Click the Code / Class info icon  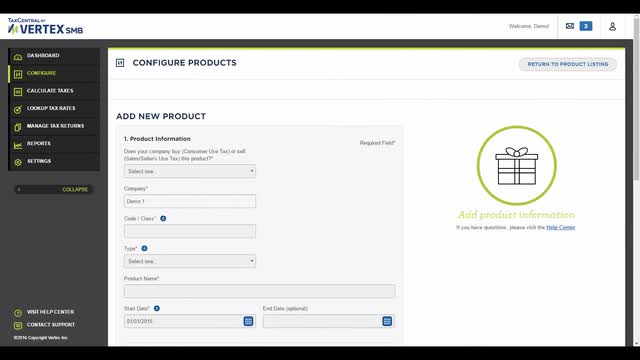163,218
